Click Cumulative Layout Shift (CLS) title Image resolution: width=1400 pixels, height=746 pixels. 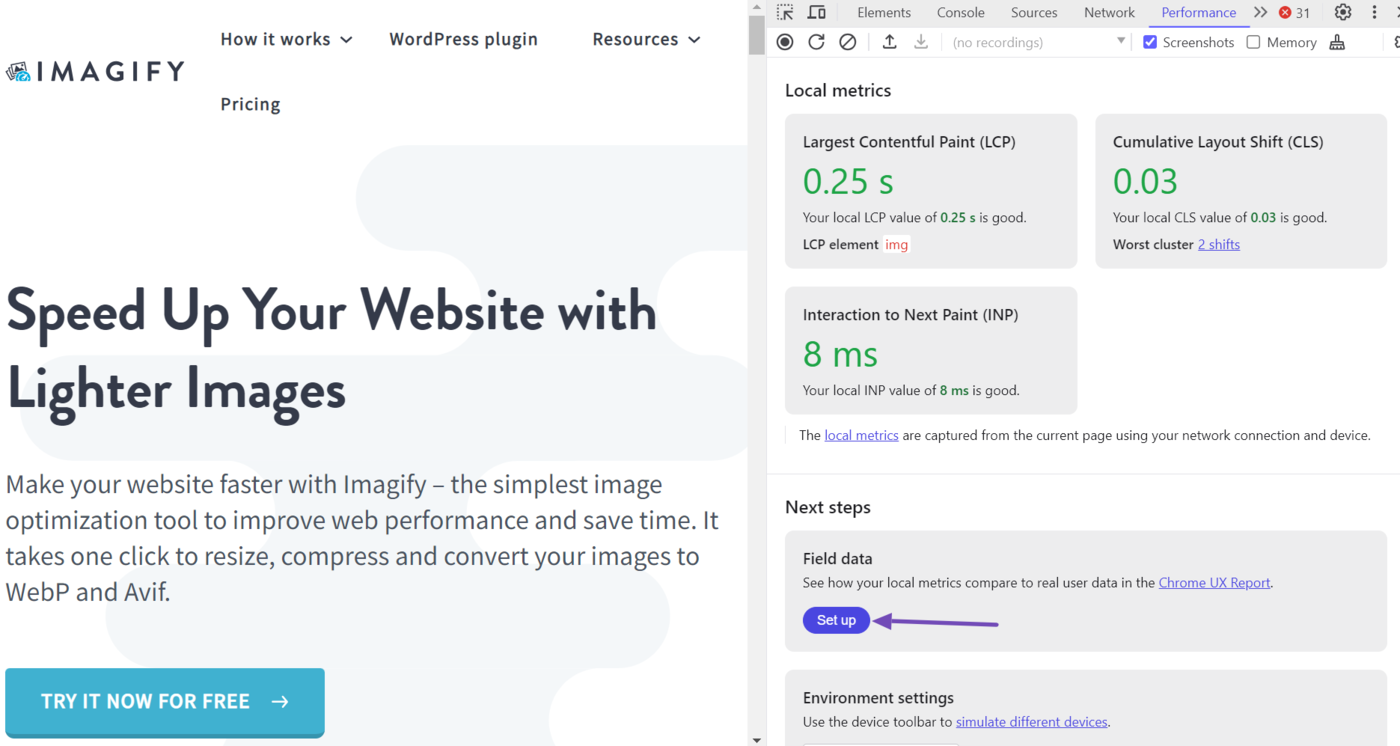(1218, 142)
